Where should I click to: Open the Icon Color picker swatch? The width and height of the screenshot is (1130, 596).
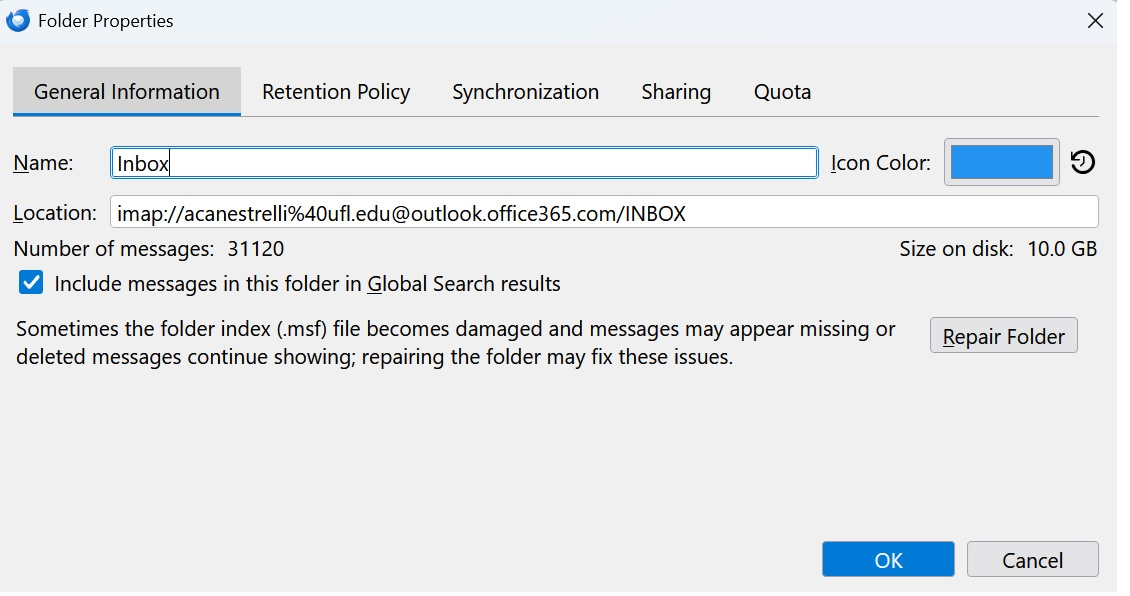[x=1001, y=162]
